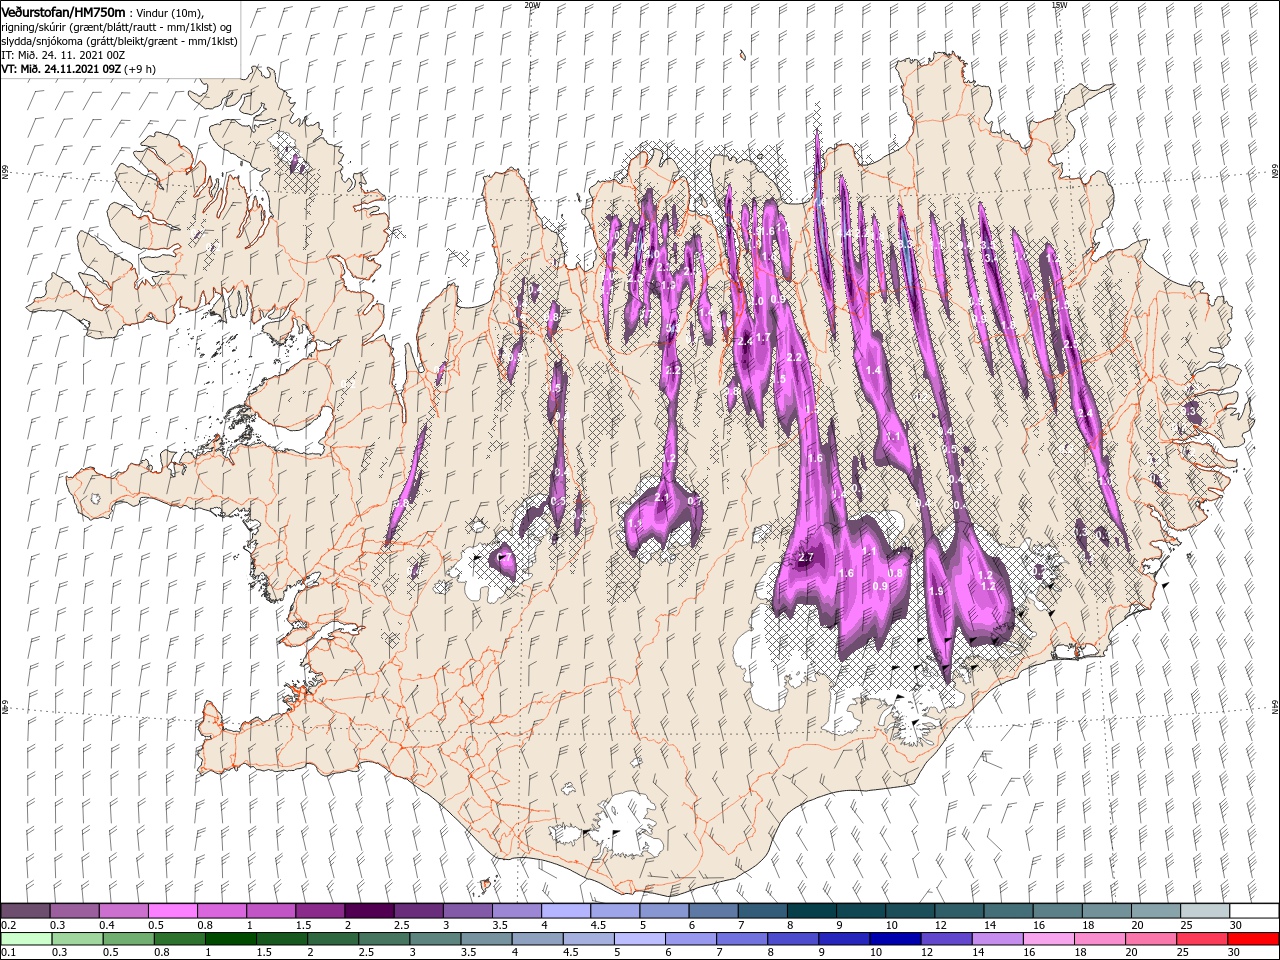Select upper scale swatch between 10 and 12
The image size is (1280, 960).
pyautogui.click(x=910, y=910)
